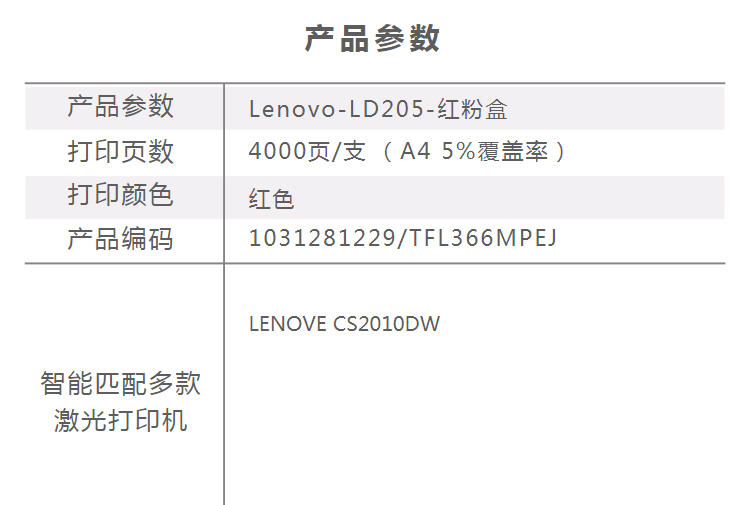Viewport: 753px width, 505px height.
Task: Click the product code 1031281229/TFL366MPEJ
Action: pyautogui.click(x=402, y=238)
